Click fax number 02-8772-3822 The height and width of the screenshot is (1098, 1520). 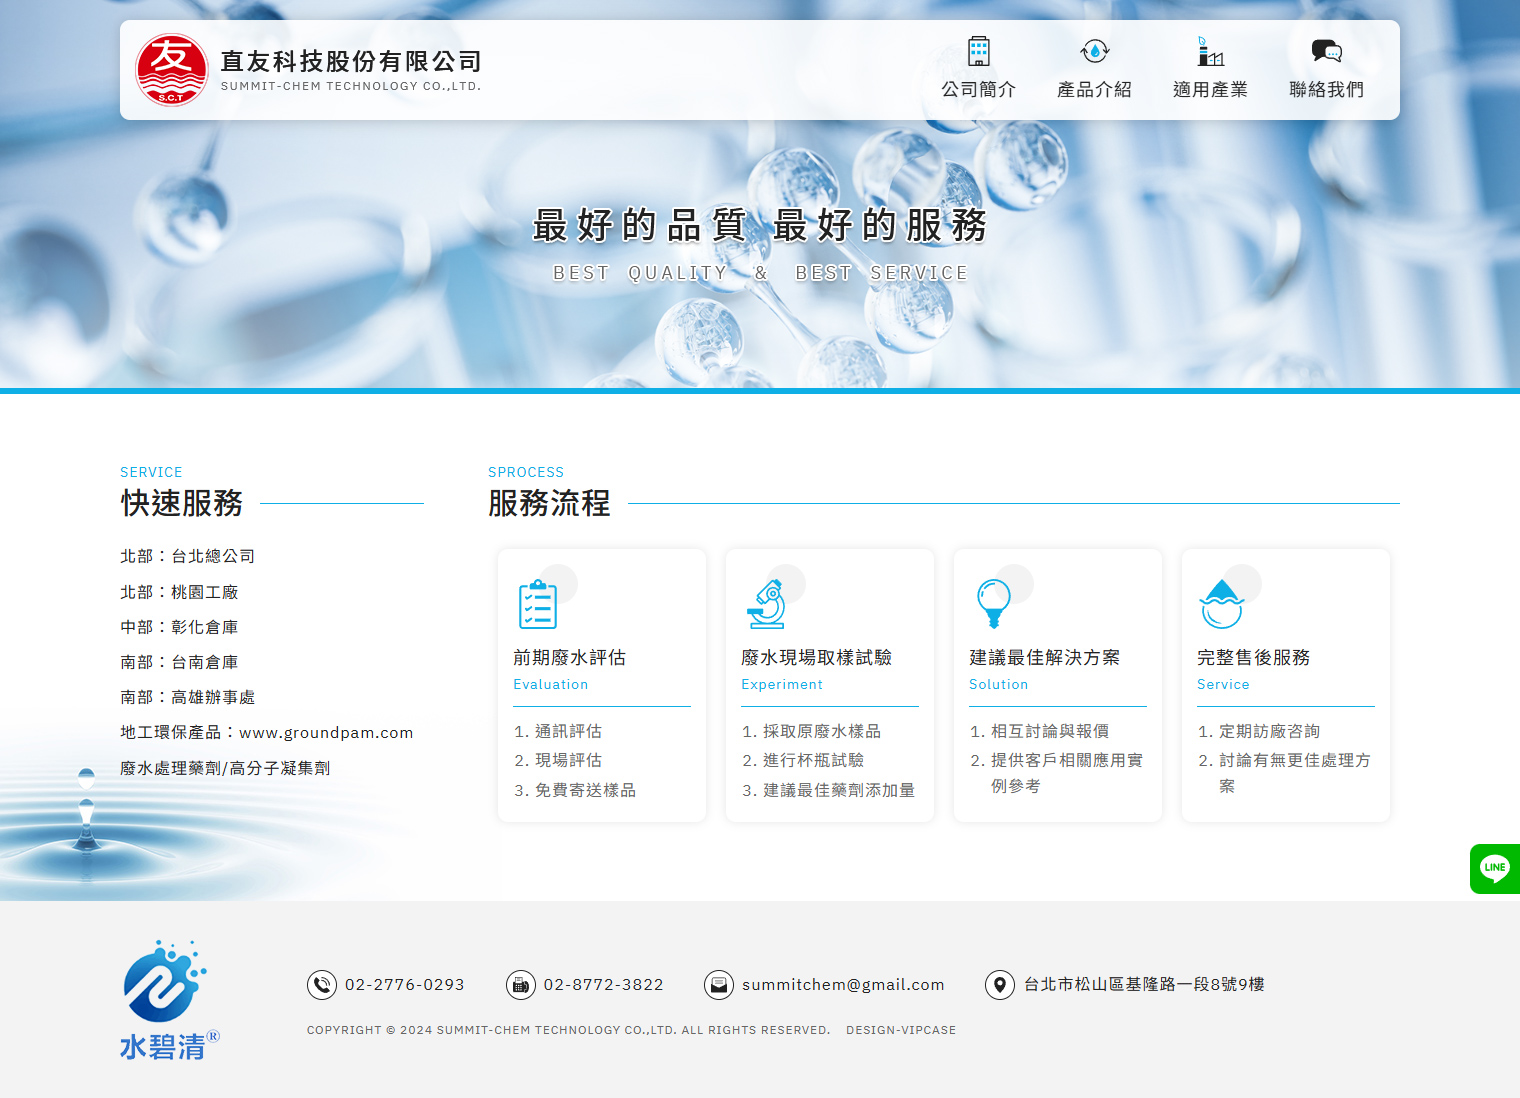click(604, 985)
